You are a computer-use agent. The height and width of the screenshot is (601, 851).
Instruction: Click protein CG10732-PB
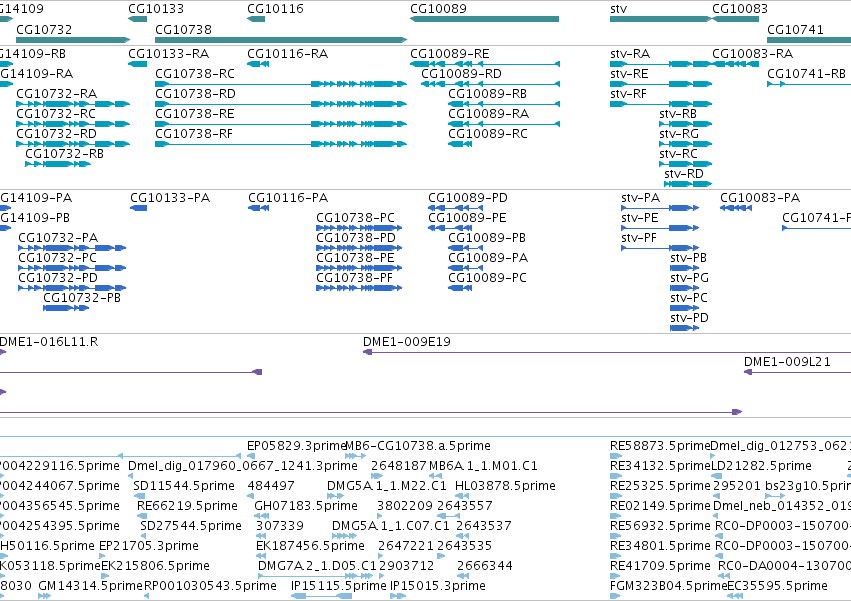(x=66, y=308)
